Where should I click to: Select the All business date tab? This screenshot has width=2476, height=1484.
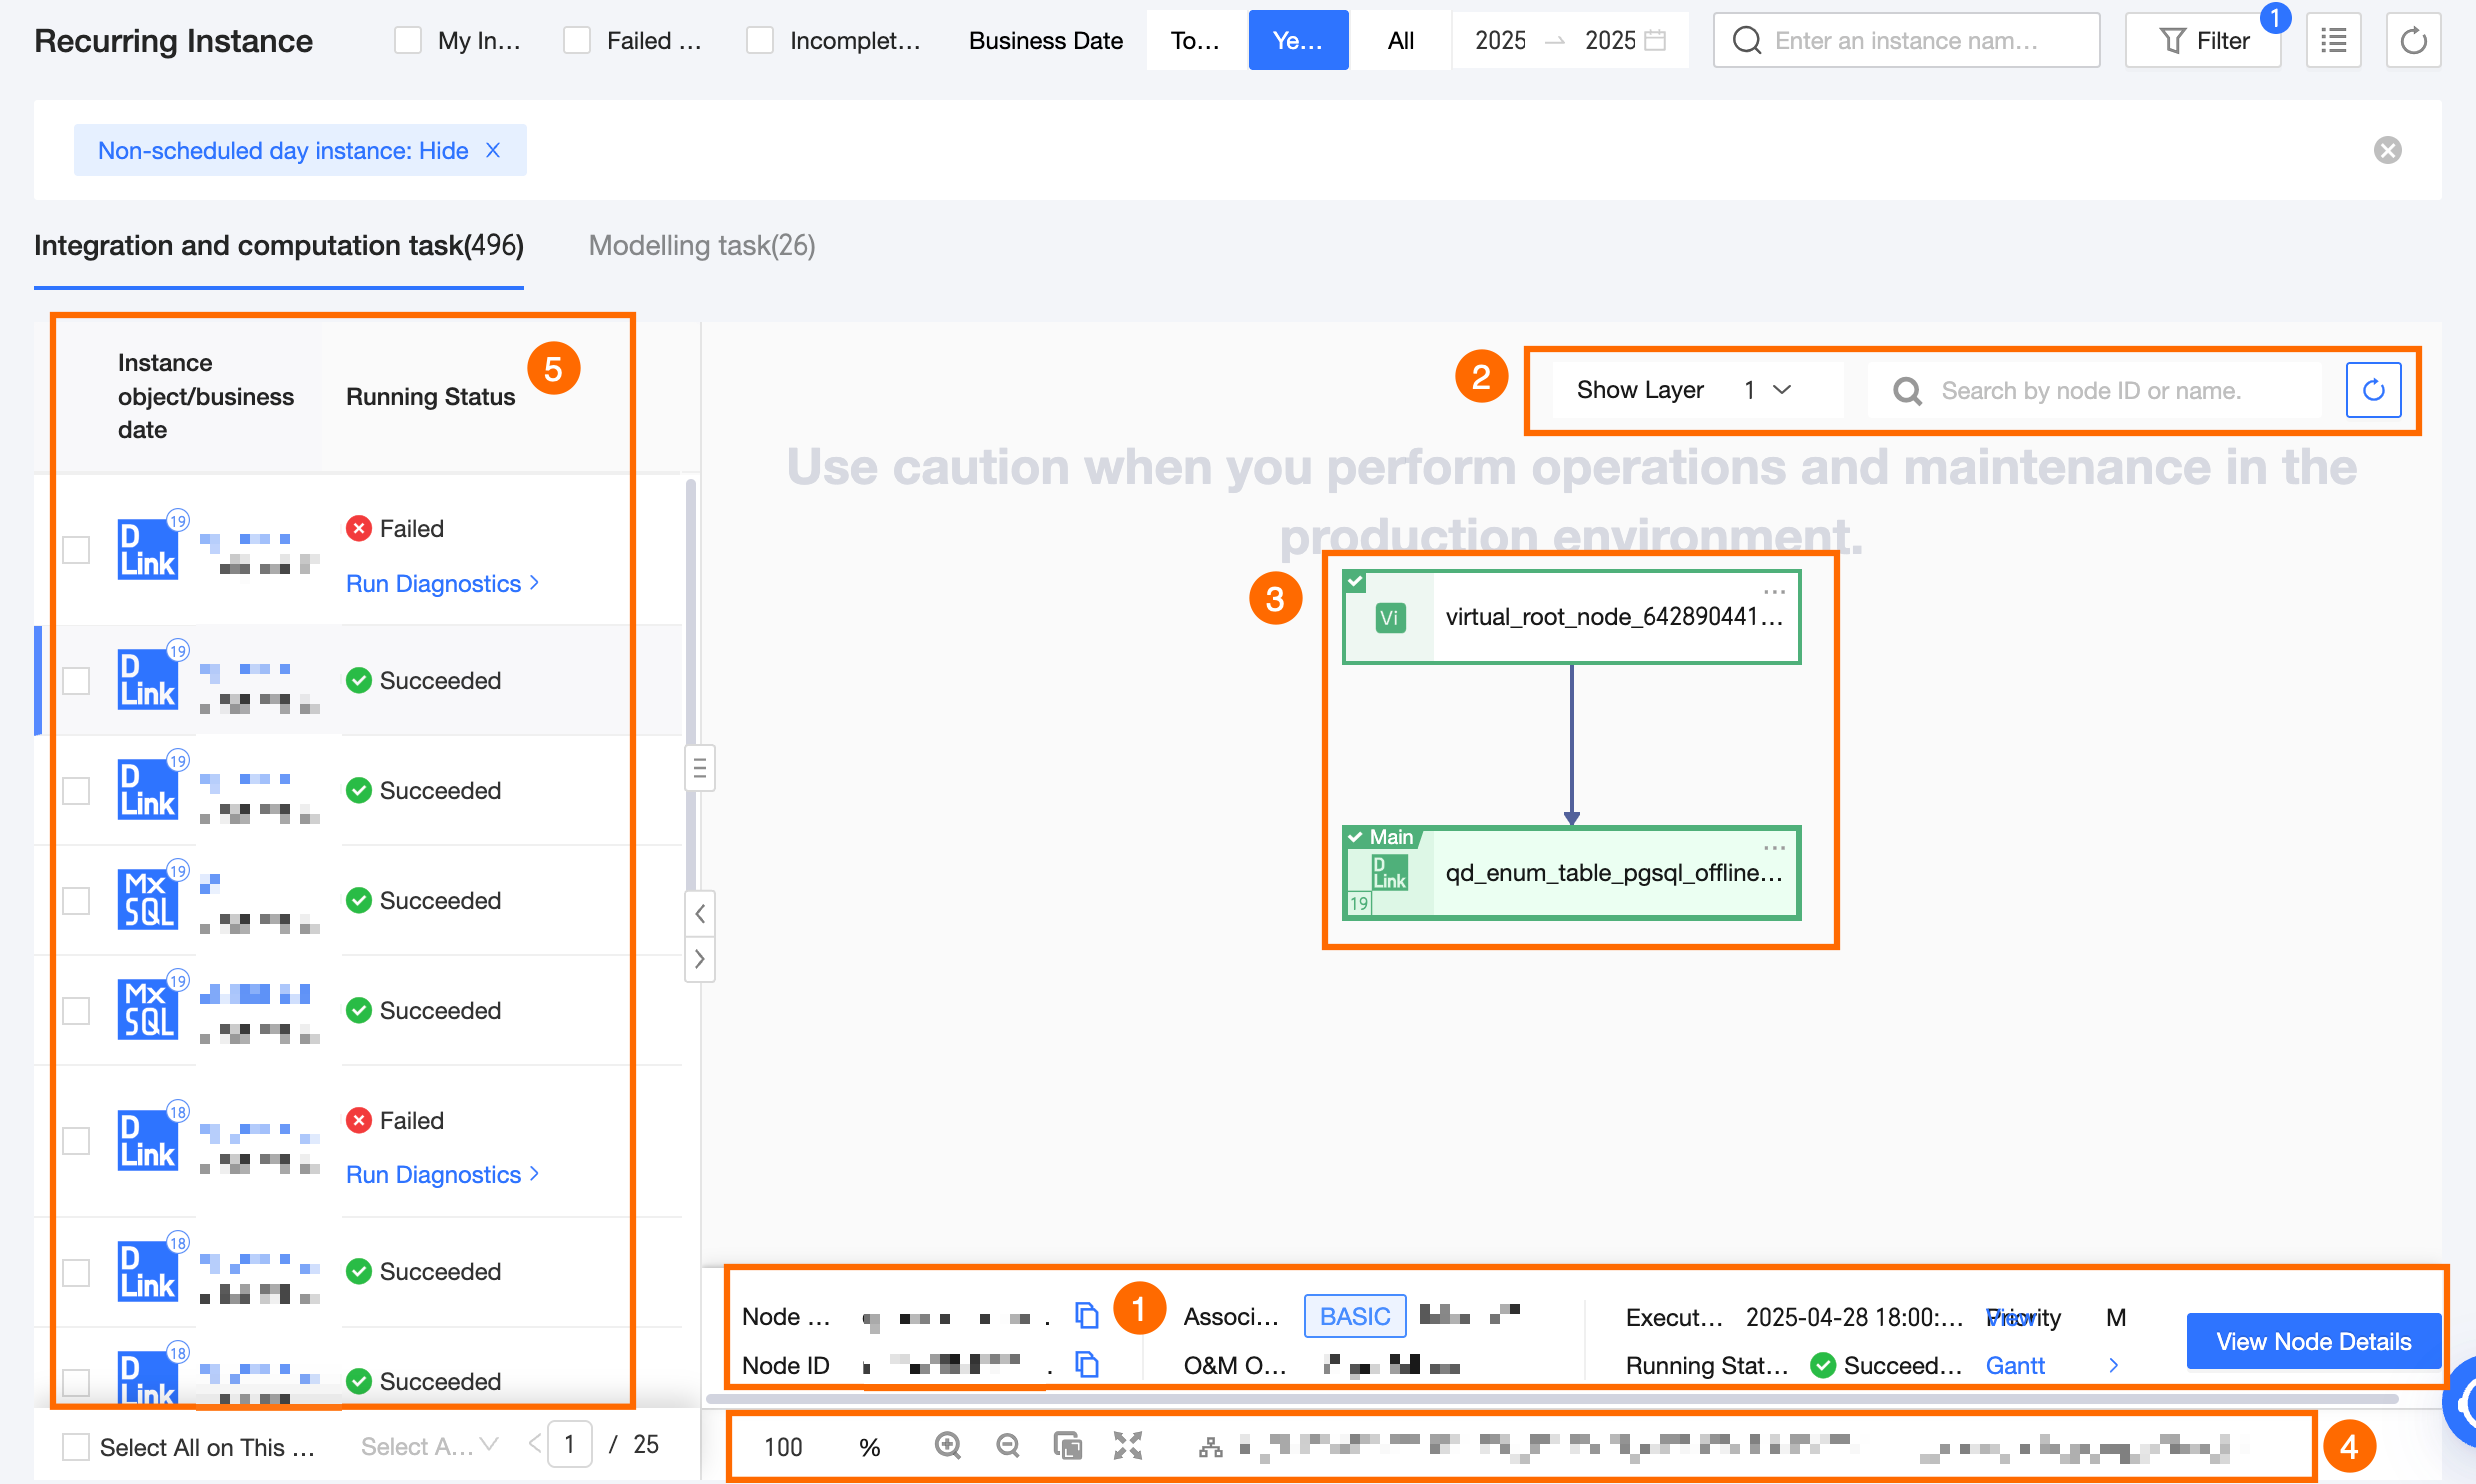[1400, 41]
